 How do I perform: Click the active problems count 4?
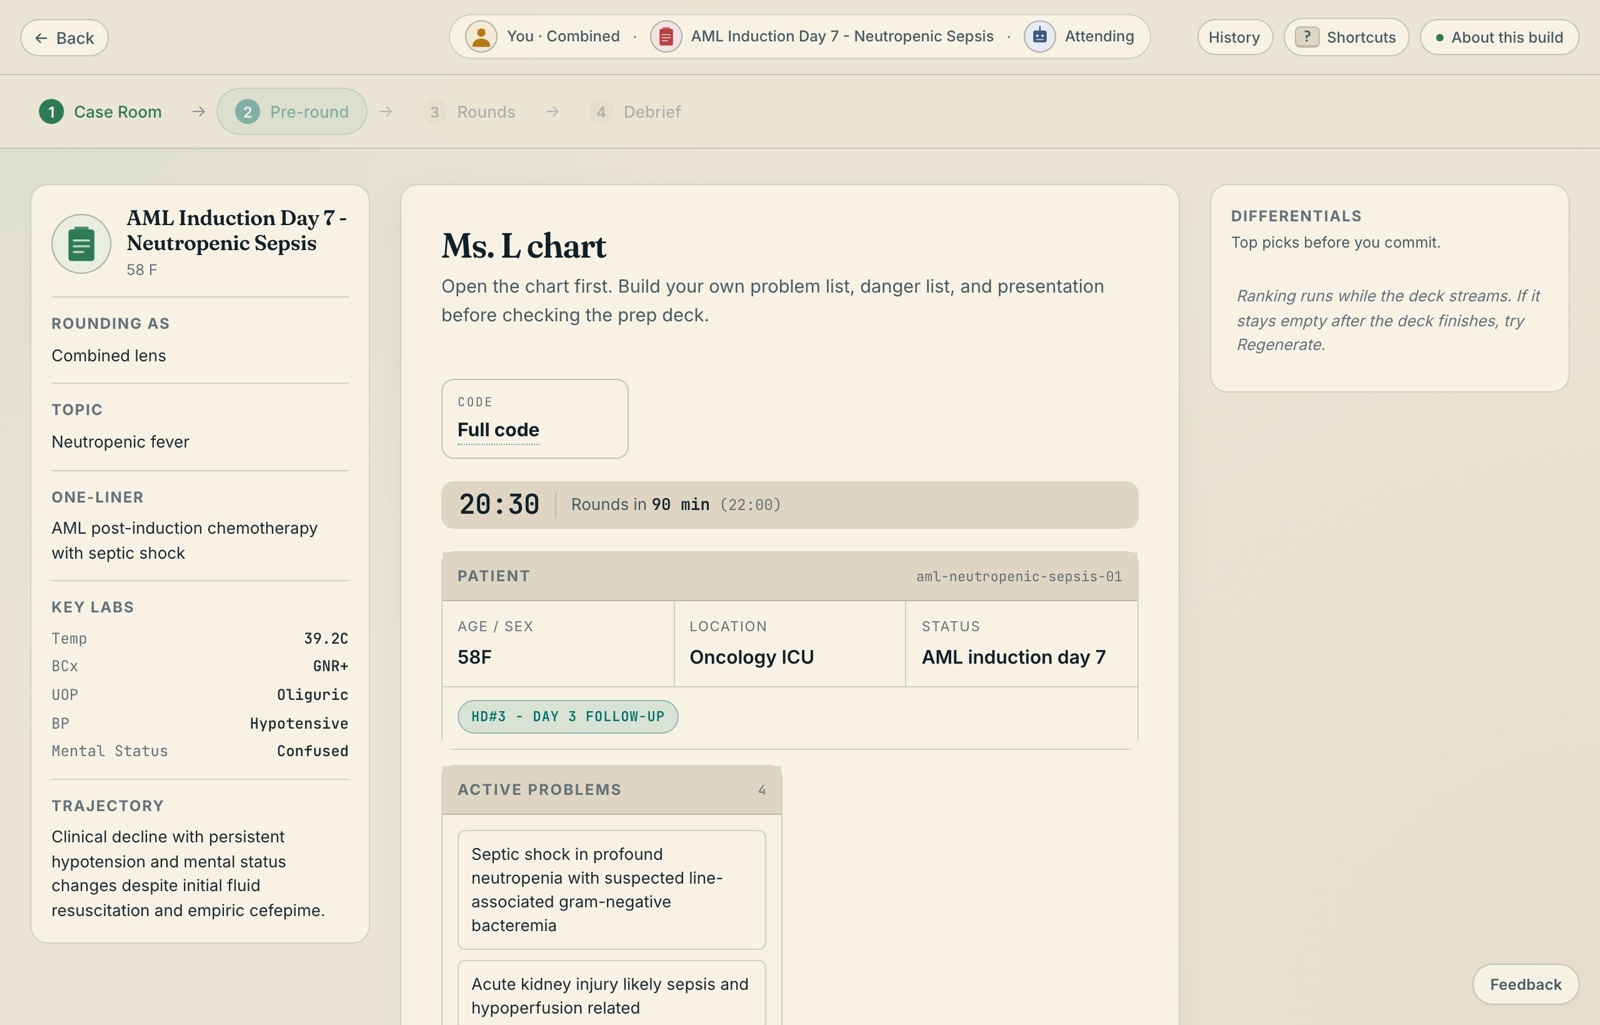pos(762,790)
